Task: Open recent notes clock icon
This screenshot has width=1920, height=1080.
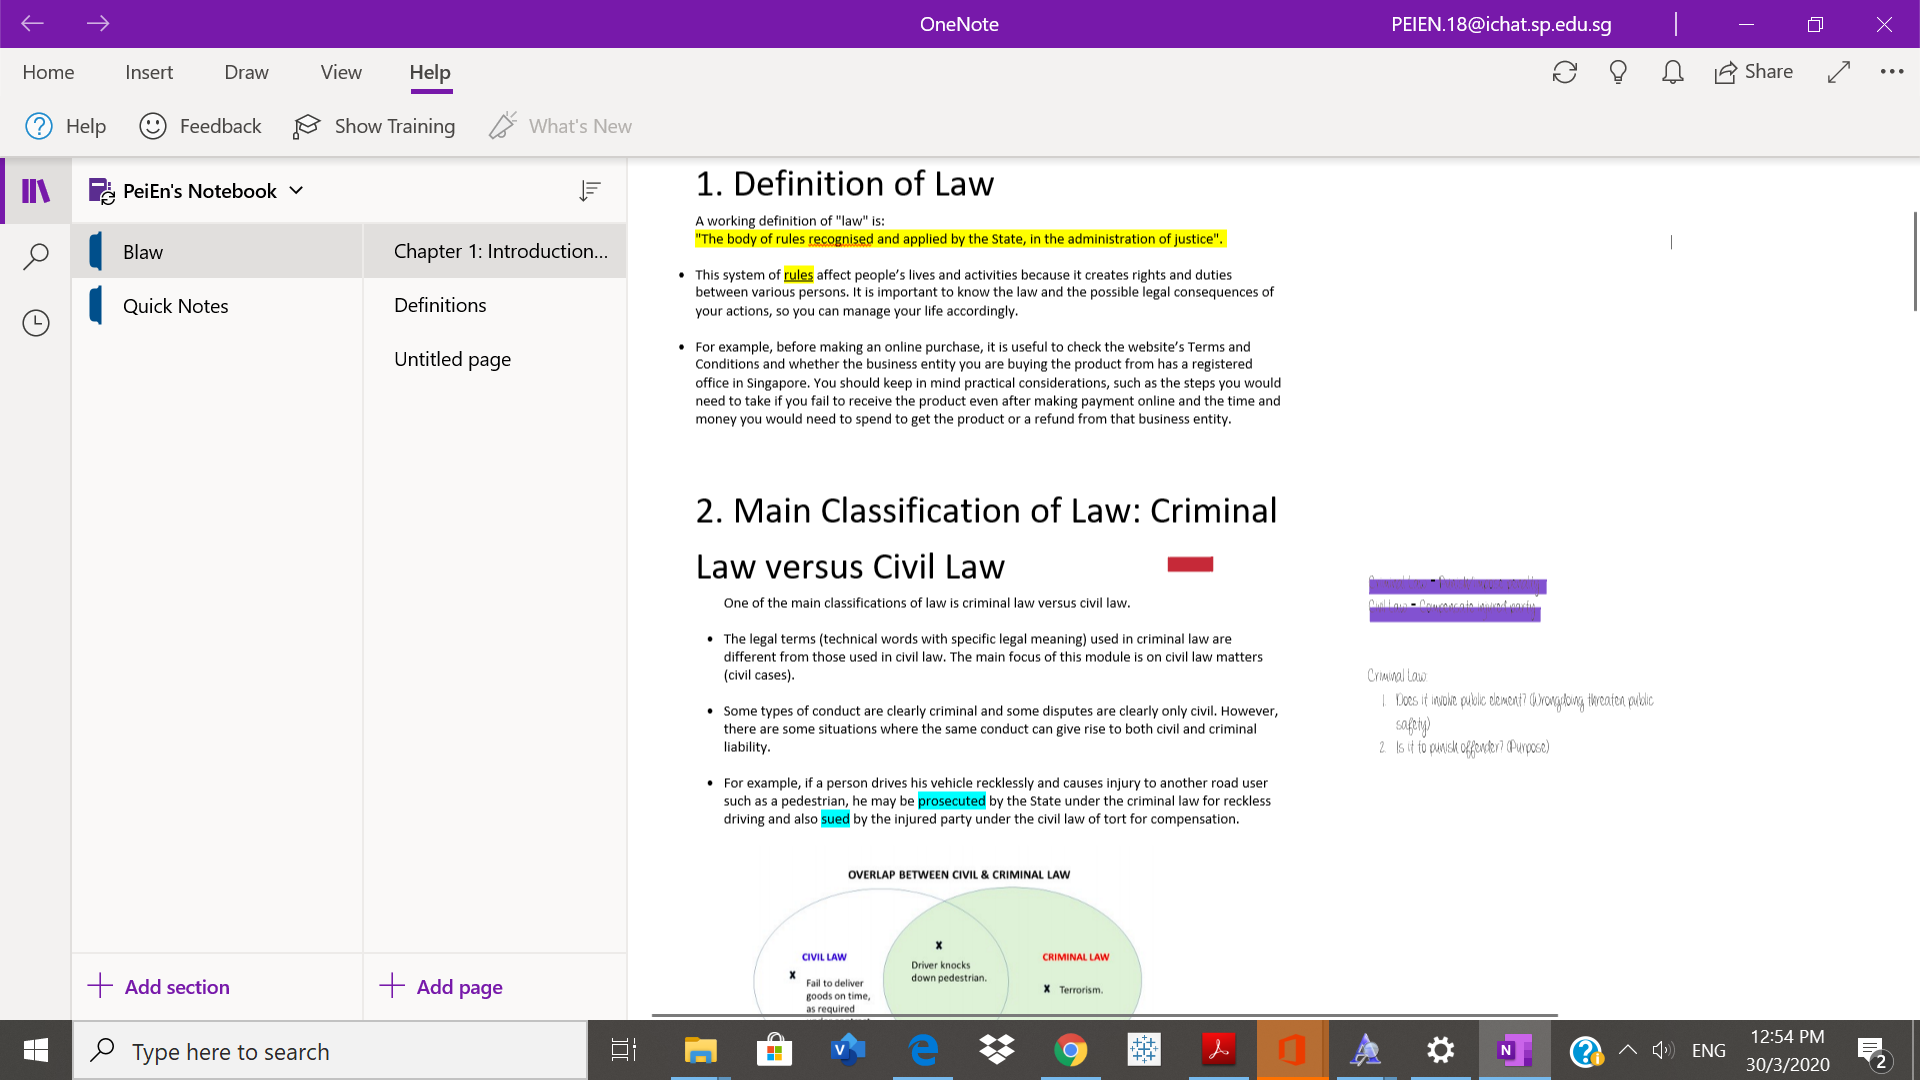Action: click(x=36, y=323)
